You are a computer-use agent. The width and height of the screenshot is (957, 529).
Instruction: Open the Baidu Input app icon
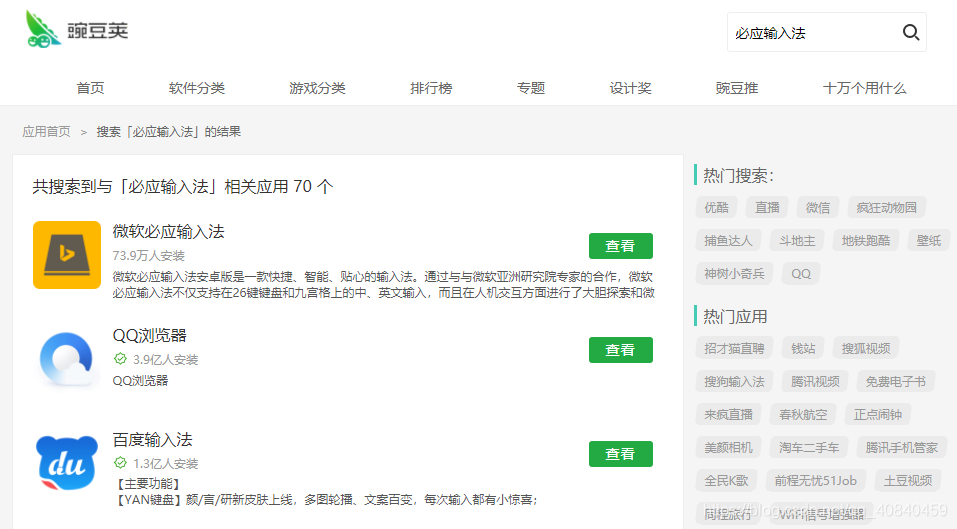67,462
